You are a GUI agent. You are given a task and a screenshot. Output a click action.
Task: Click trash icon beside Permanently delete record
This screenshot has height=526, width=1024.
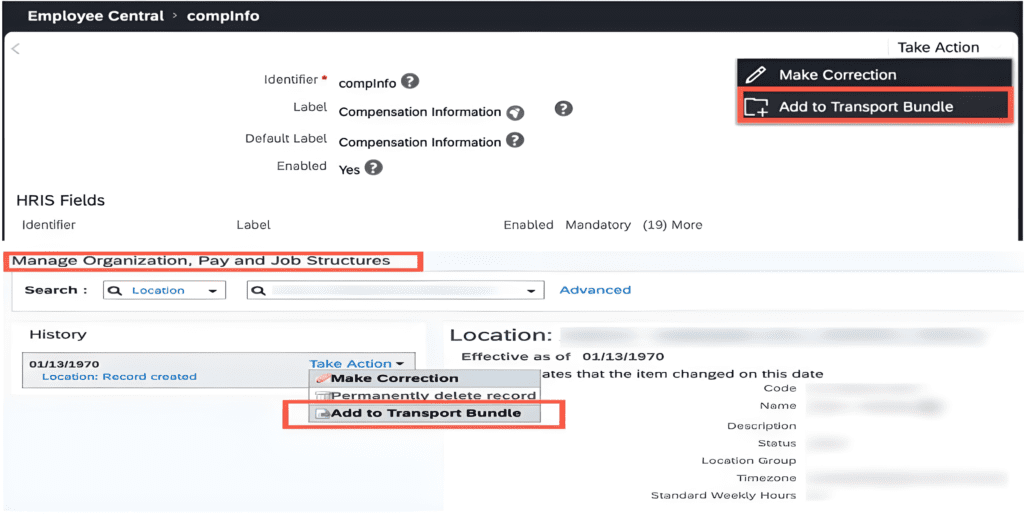322,396
